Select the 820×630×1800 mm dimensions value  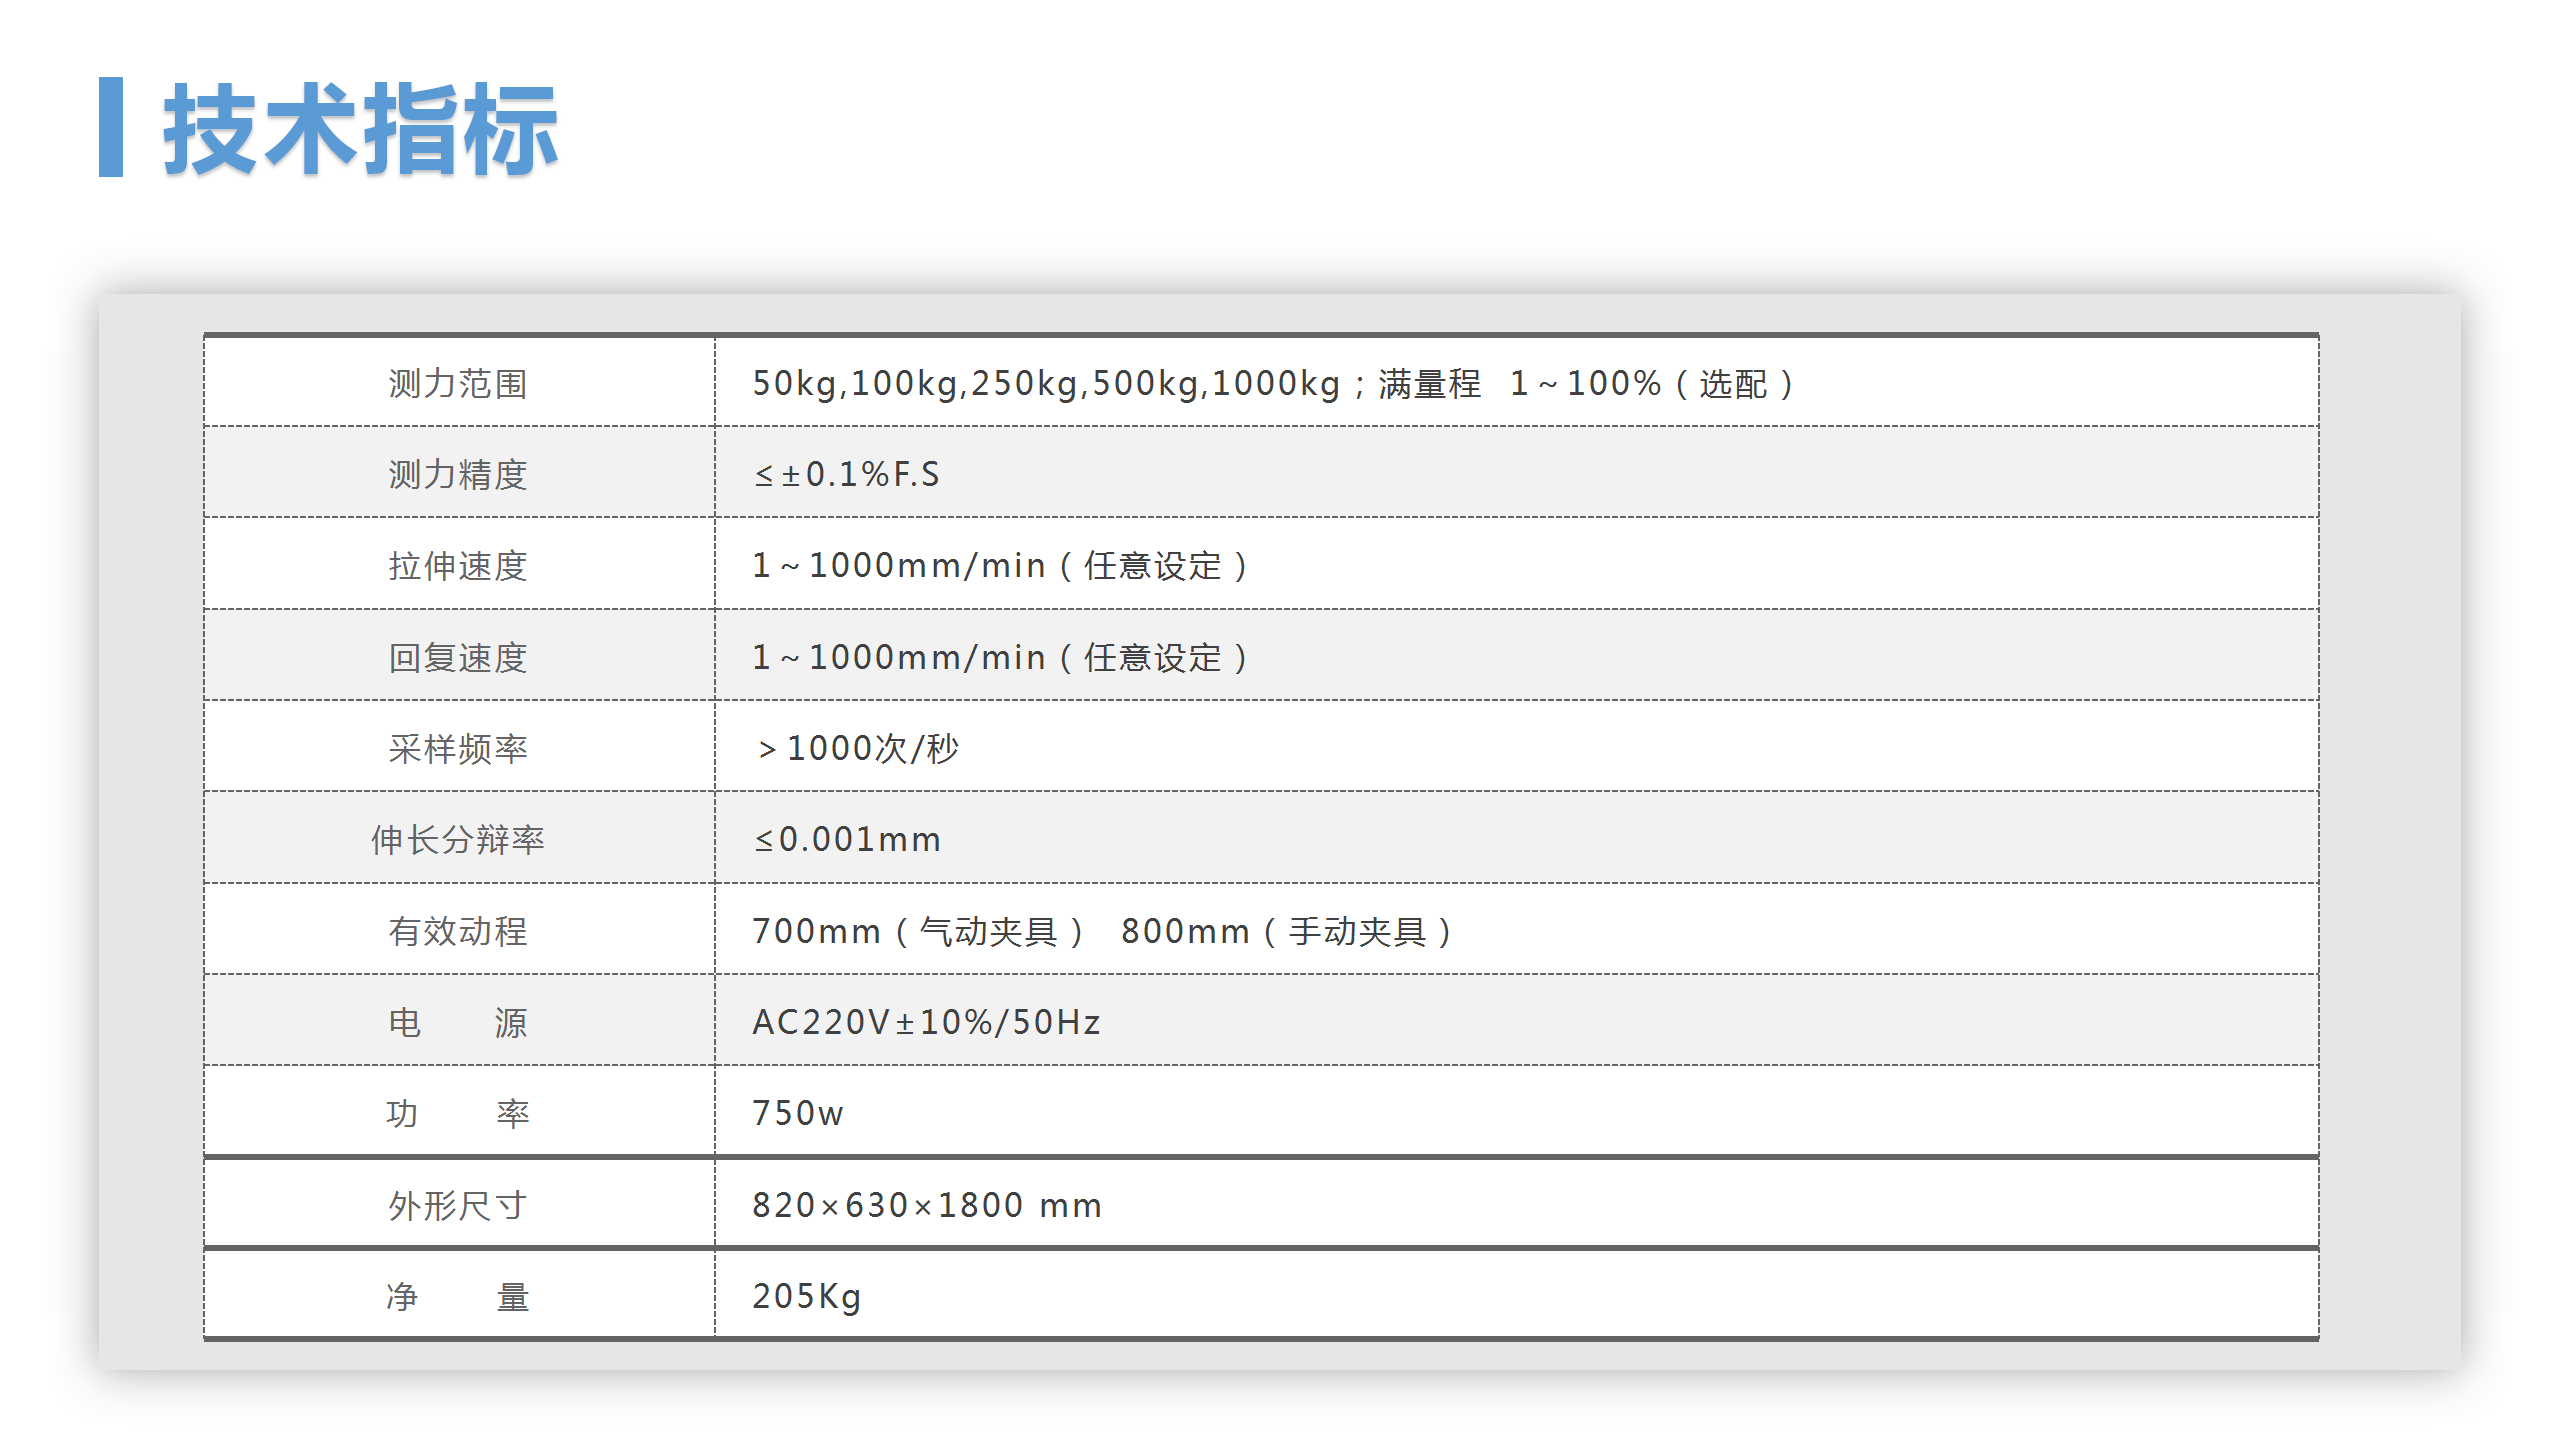[926, 1205]
